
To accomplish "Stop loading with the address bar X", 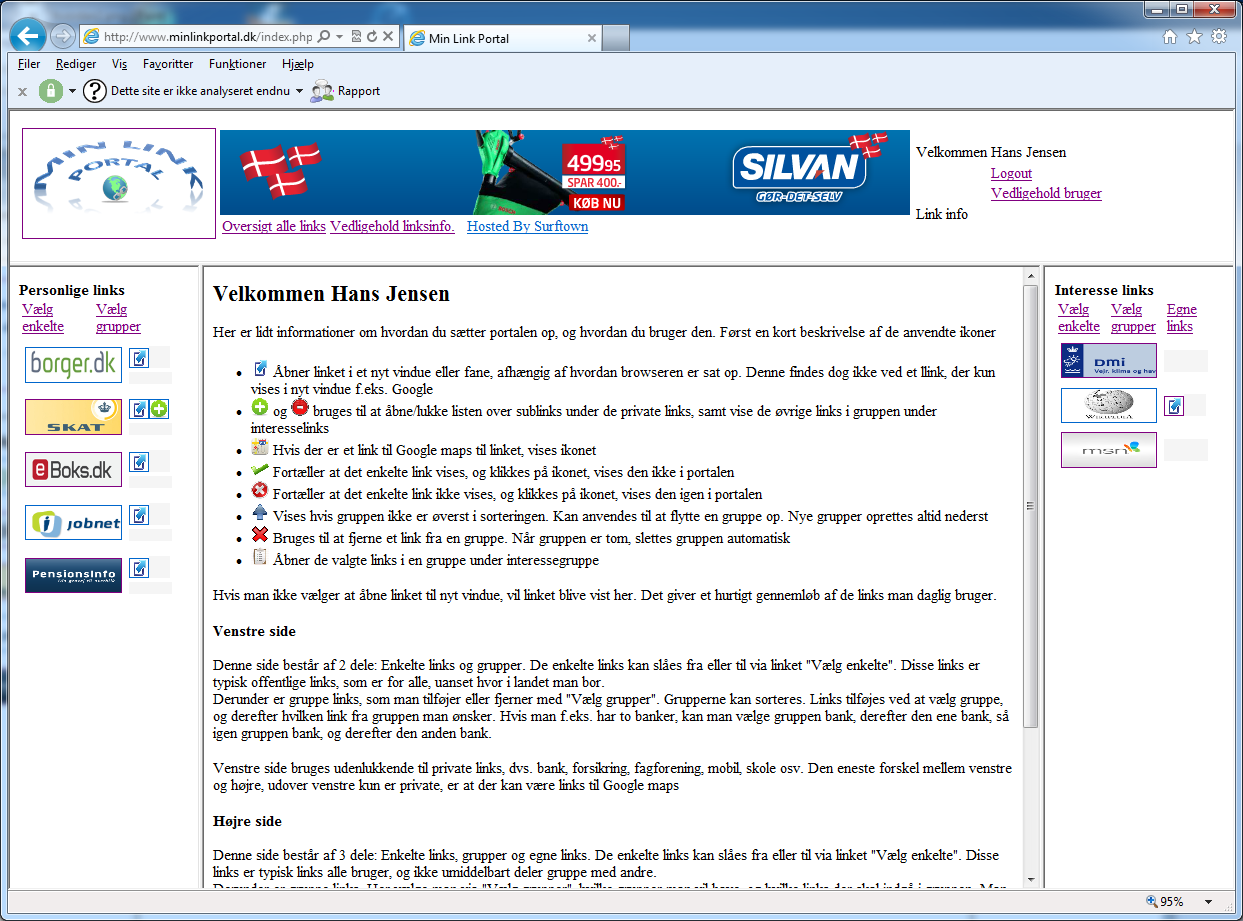I will [388, 37].
